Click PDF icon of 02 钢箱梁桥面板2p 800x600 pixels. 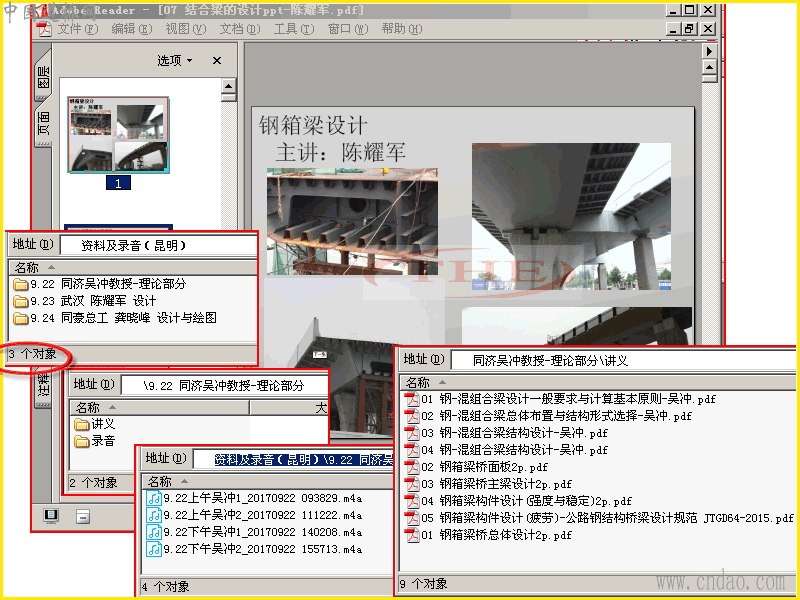412,467
